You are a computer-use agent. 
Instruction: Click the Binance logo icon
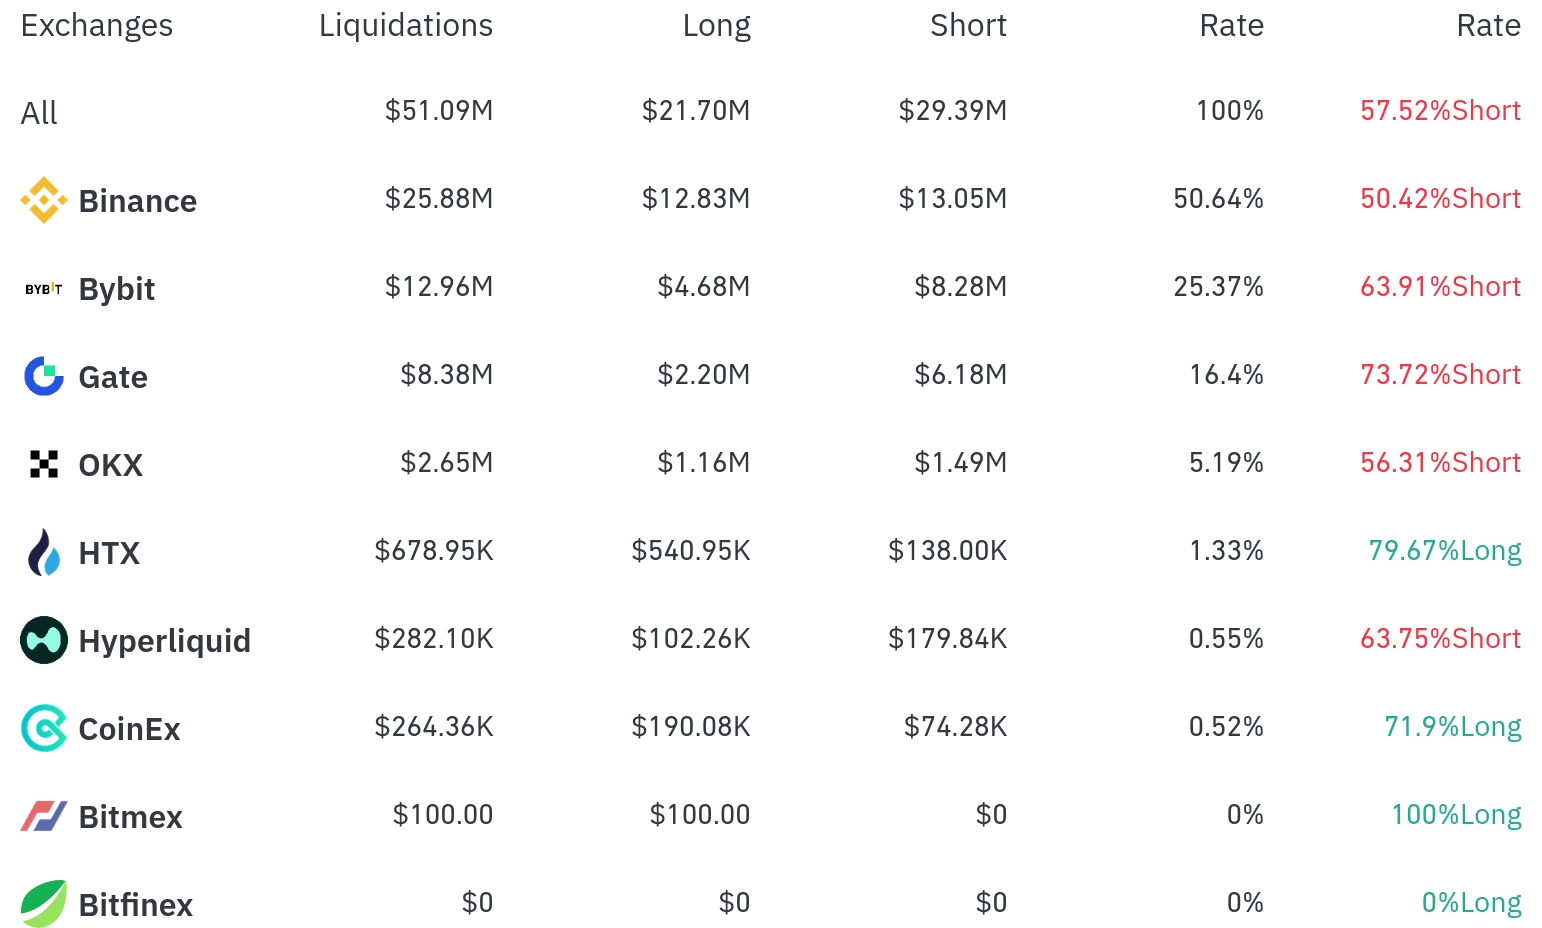[x=44, y=201]
